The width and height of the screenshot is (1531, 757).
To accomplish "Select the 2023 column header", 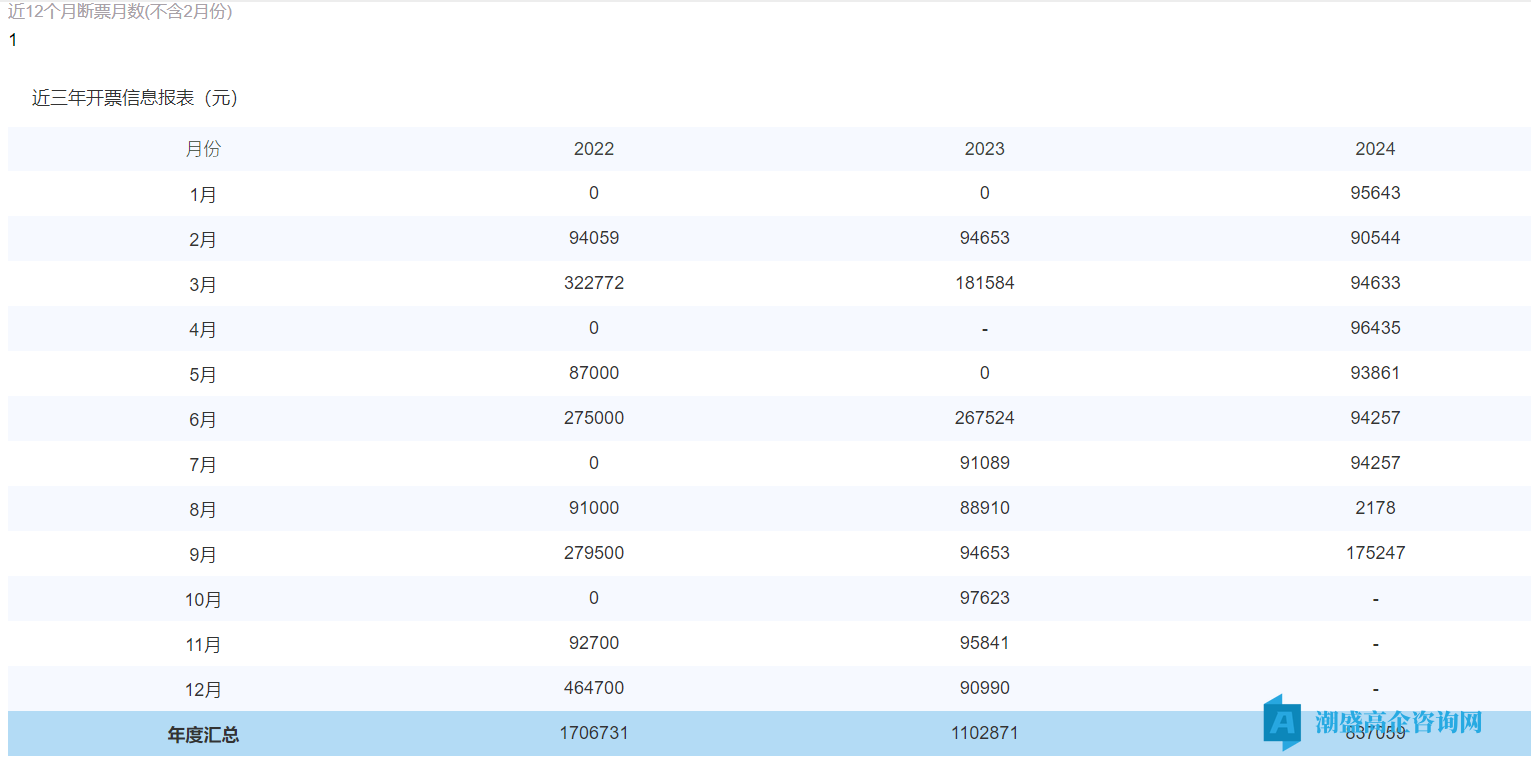I will 985,149.
